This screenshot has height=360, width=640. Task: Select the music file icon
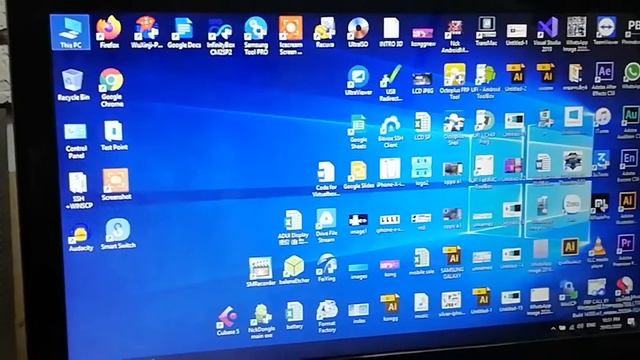(x=421, y=305)
